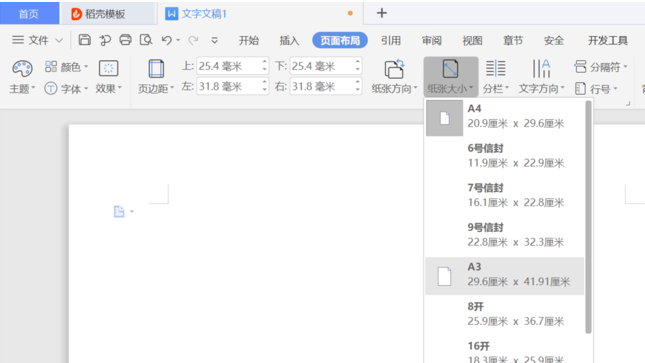645x363 pixels.
Task: Switch to the 开发工具 ribbon tab
Action: (608, 40)
